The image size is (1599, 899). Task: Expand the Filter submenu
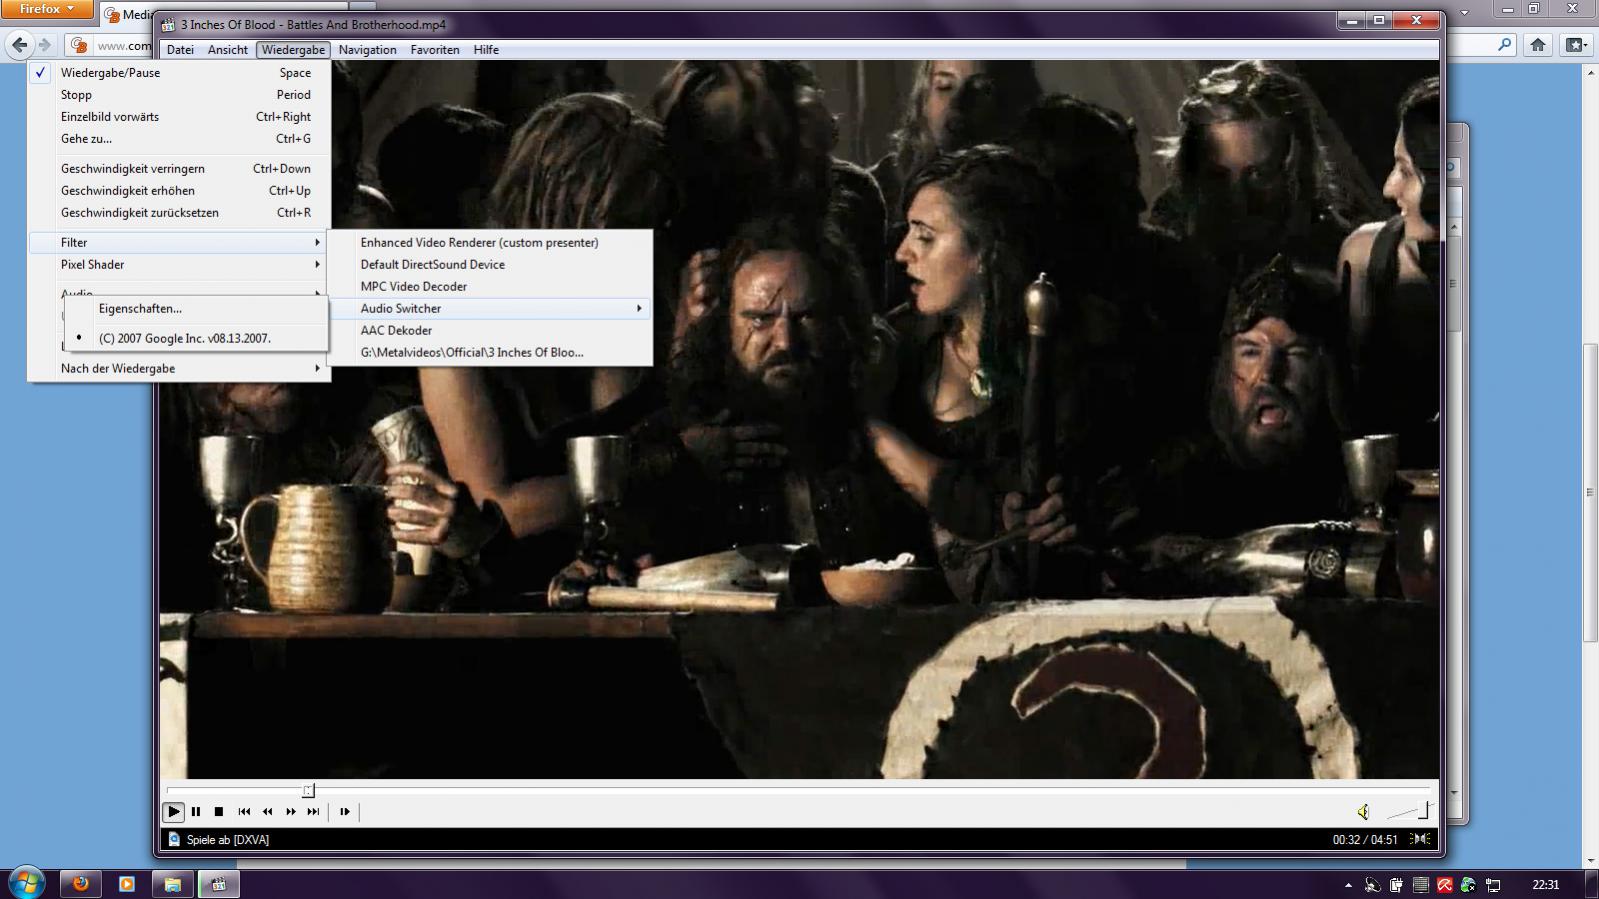178,243
